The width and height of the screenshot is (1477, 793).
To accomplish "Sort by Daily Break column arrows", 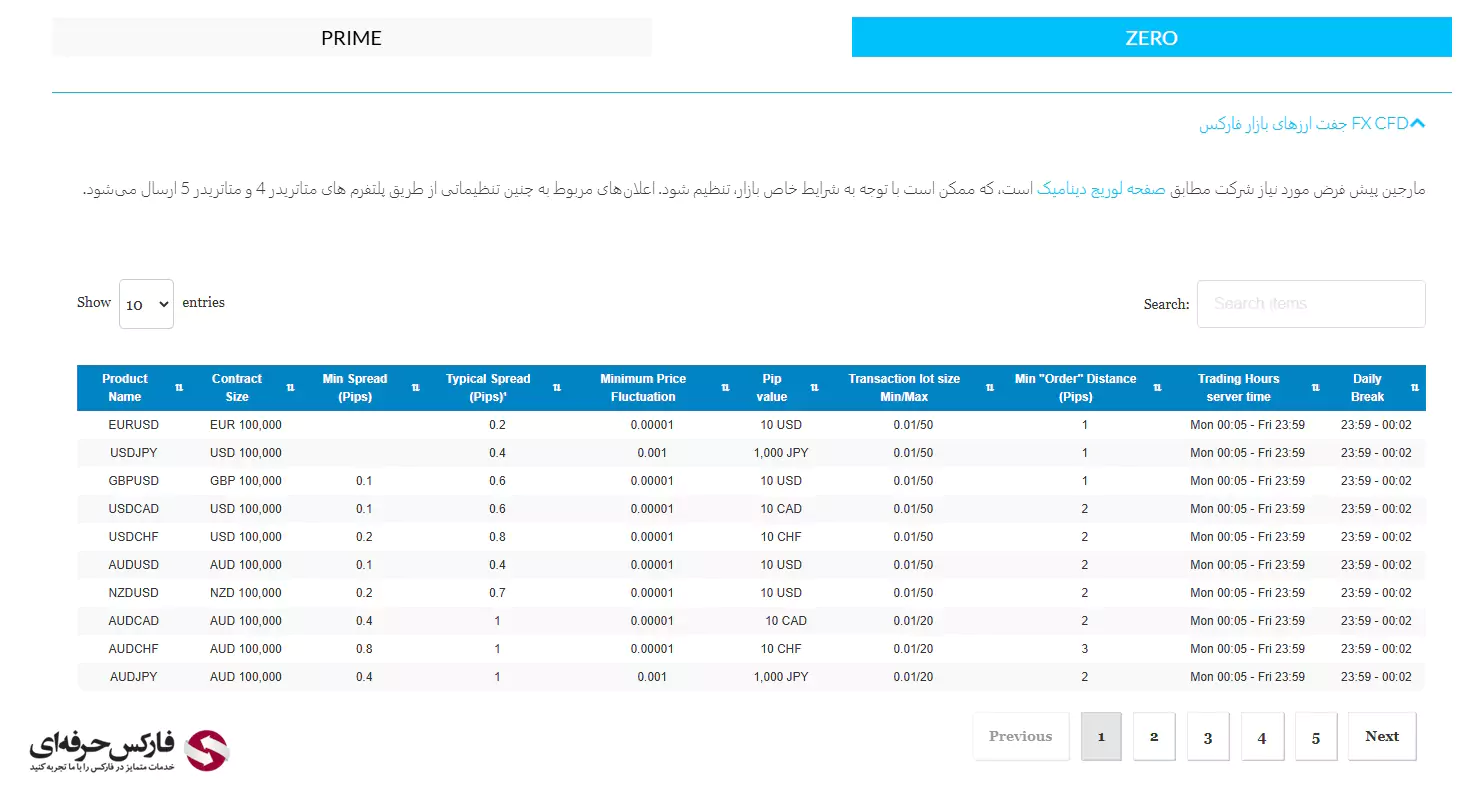I will pyautogui.click(x=1414, y=388).
